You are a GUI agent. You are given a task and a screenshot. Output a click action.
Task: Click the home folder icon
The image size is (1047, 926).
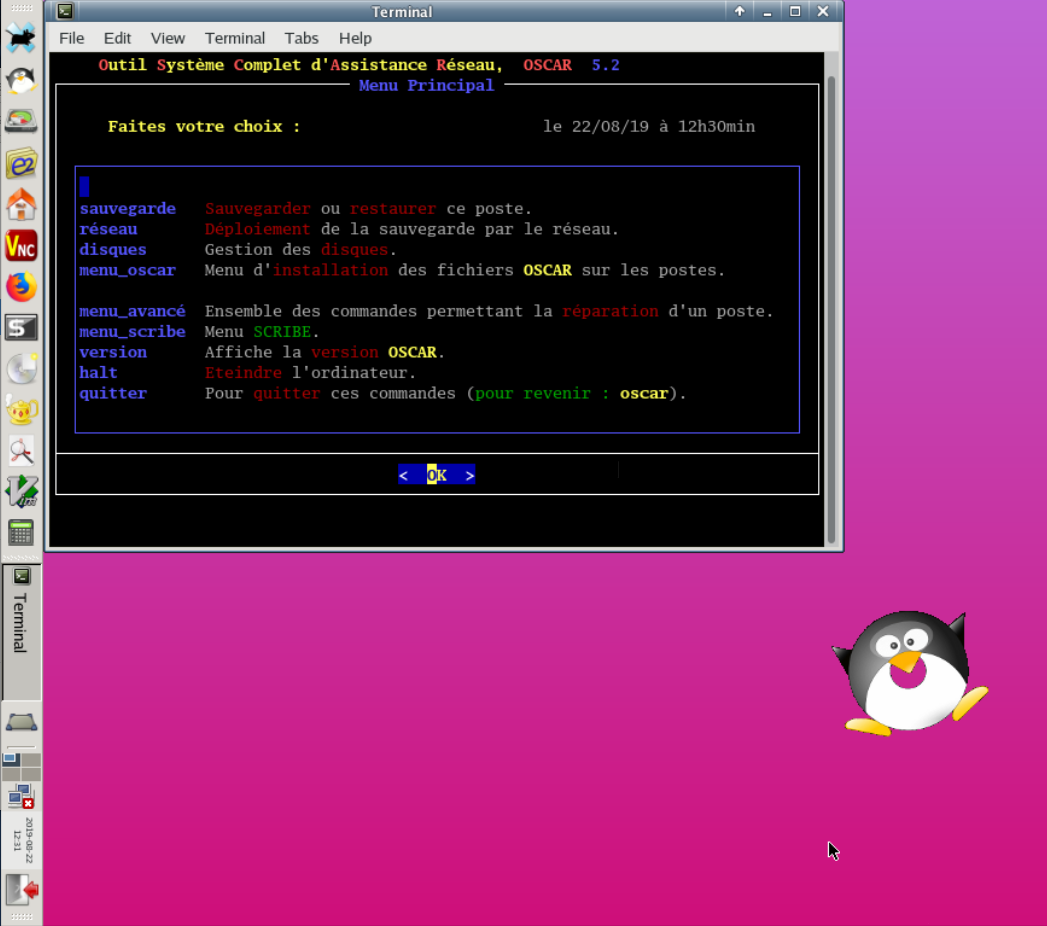[21, 205]
